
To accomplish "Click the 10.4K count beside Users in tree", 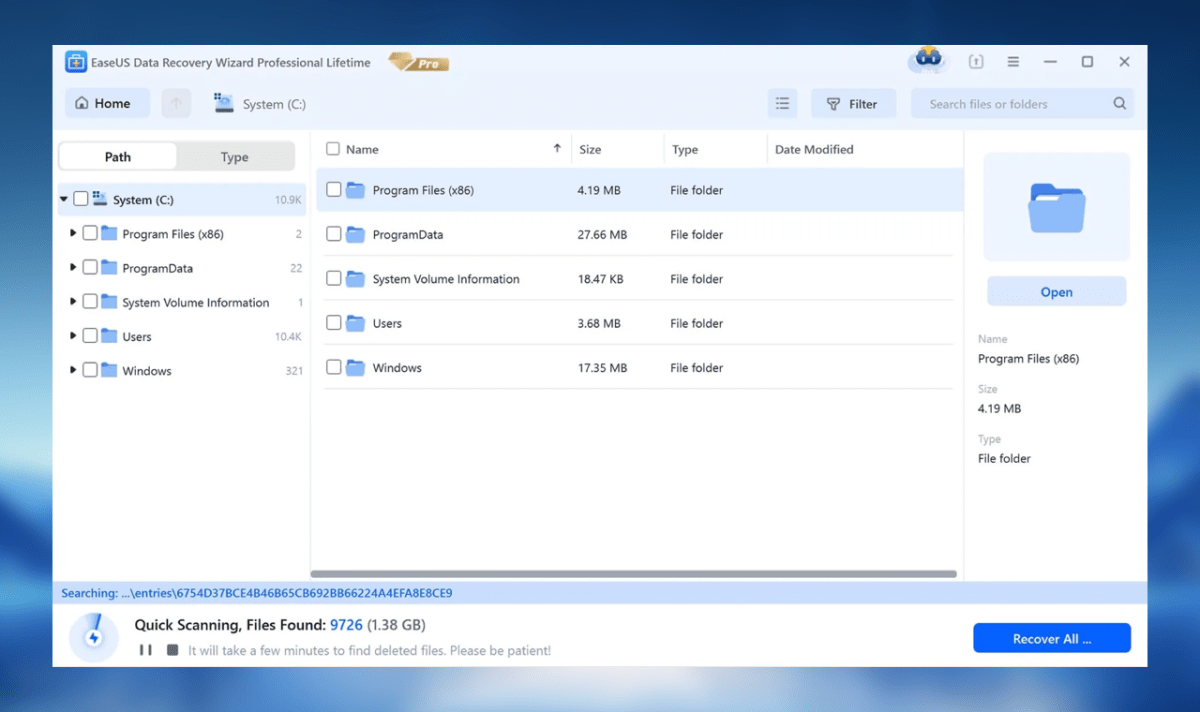I will 288,337.
